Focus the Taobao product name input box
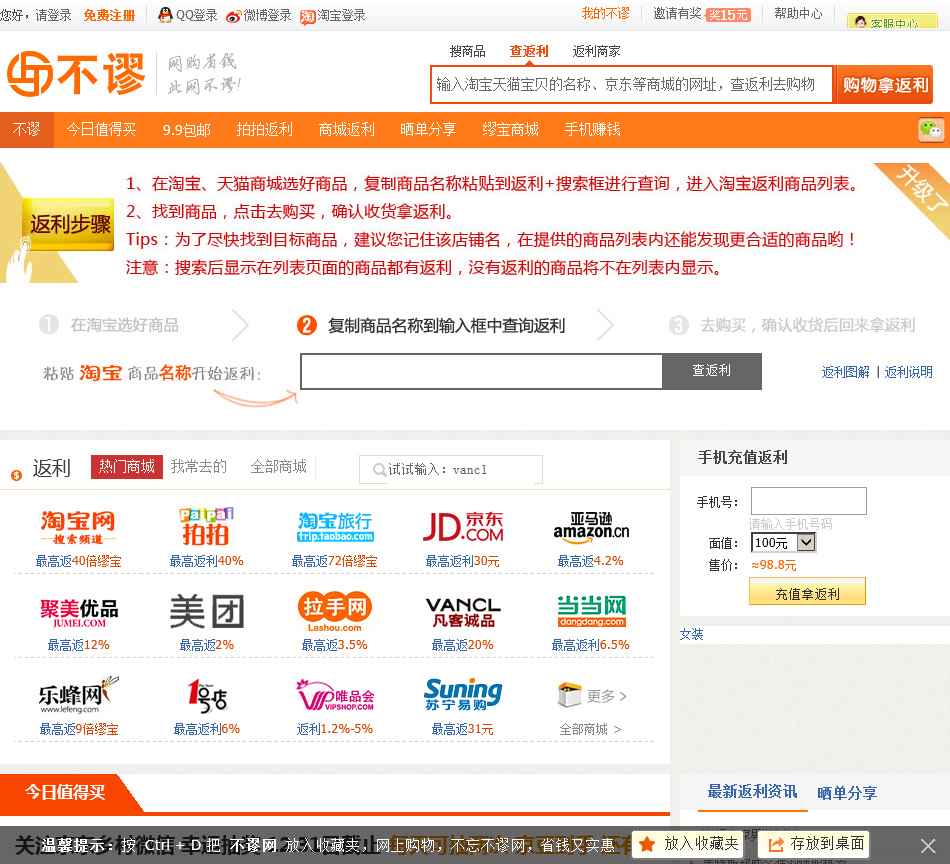Viewport: 950px width, 864px height. point(482,371)
